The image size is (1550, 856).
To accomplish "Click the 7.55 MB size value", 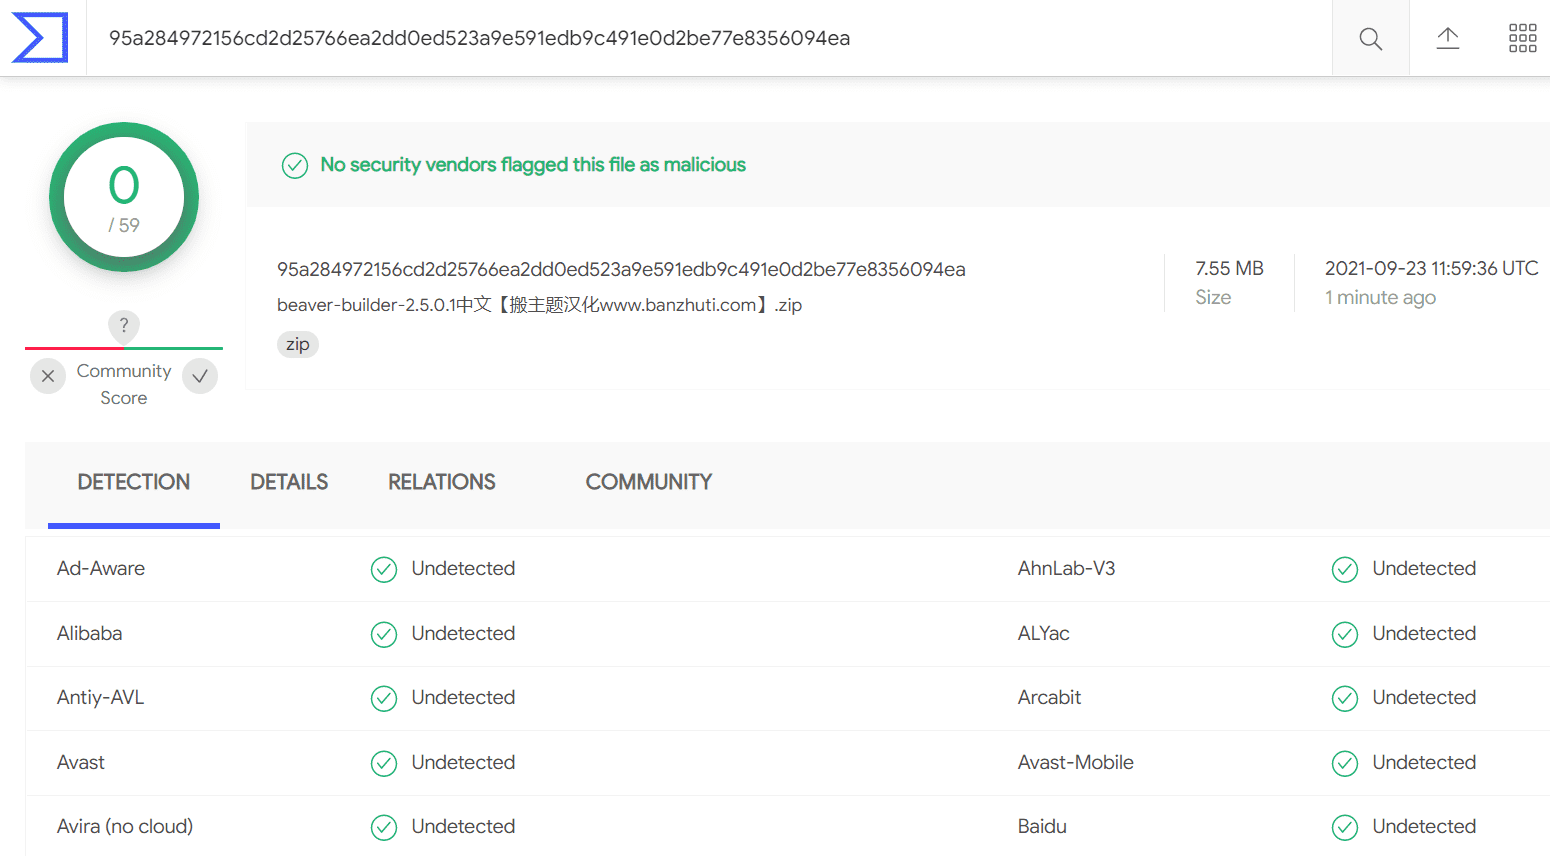I will point(1229,268).
